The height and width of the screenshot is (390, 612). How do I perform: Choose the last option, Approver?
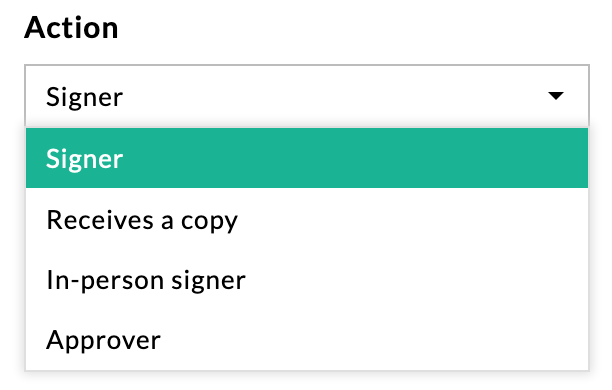(x=307, y=340)
